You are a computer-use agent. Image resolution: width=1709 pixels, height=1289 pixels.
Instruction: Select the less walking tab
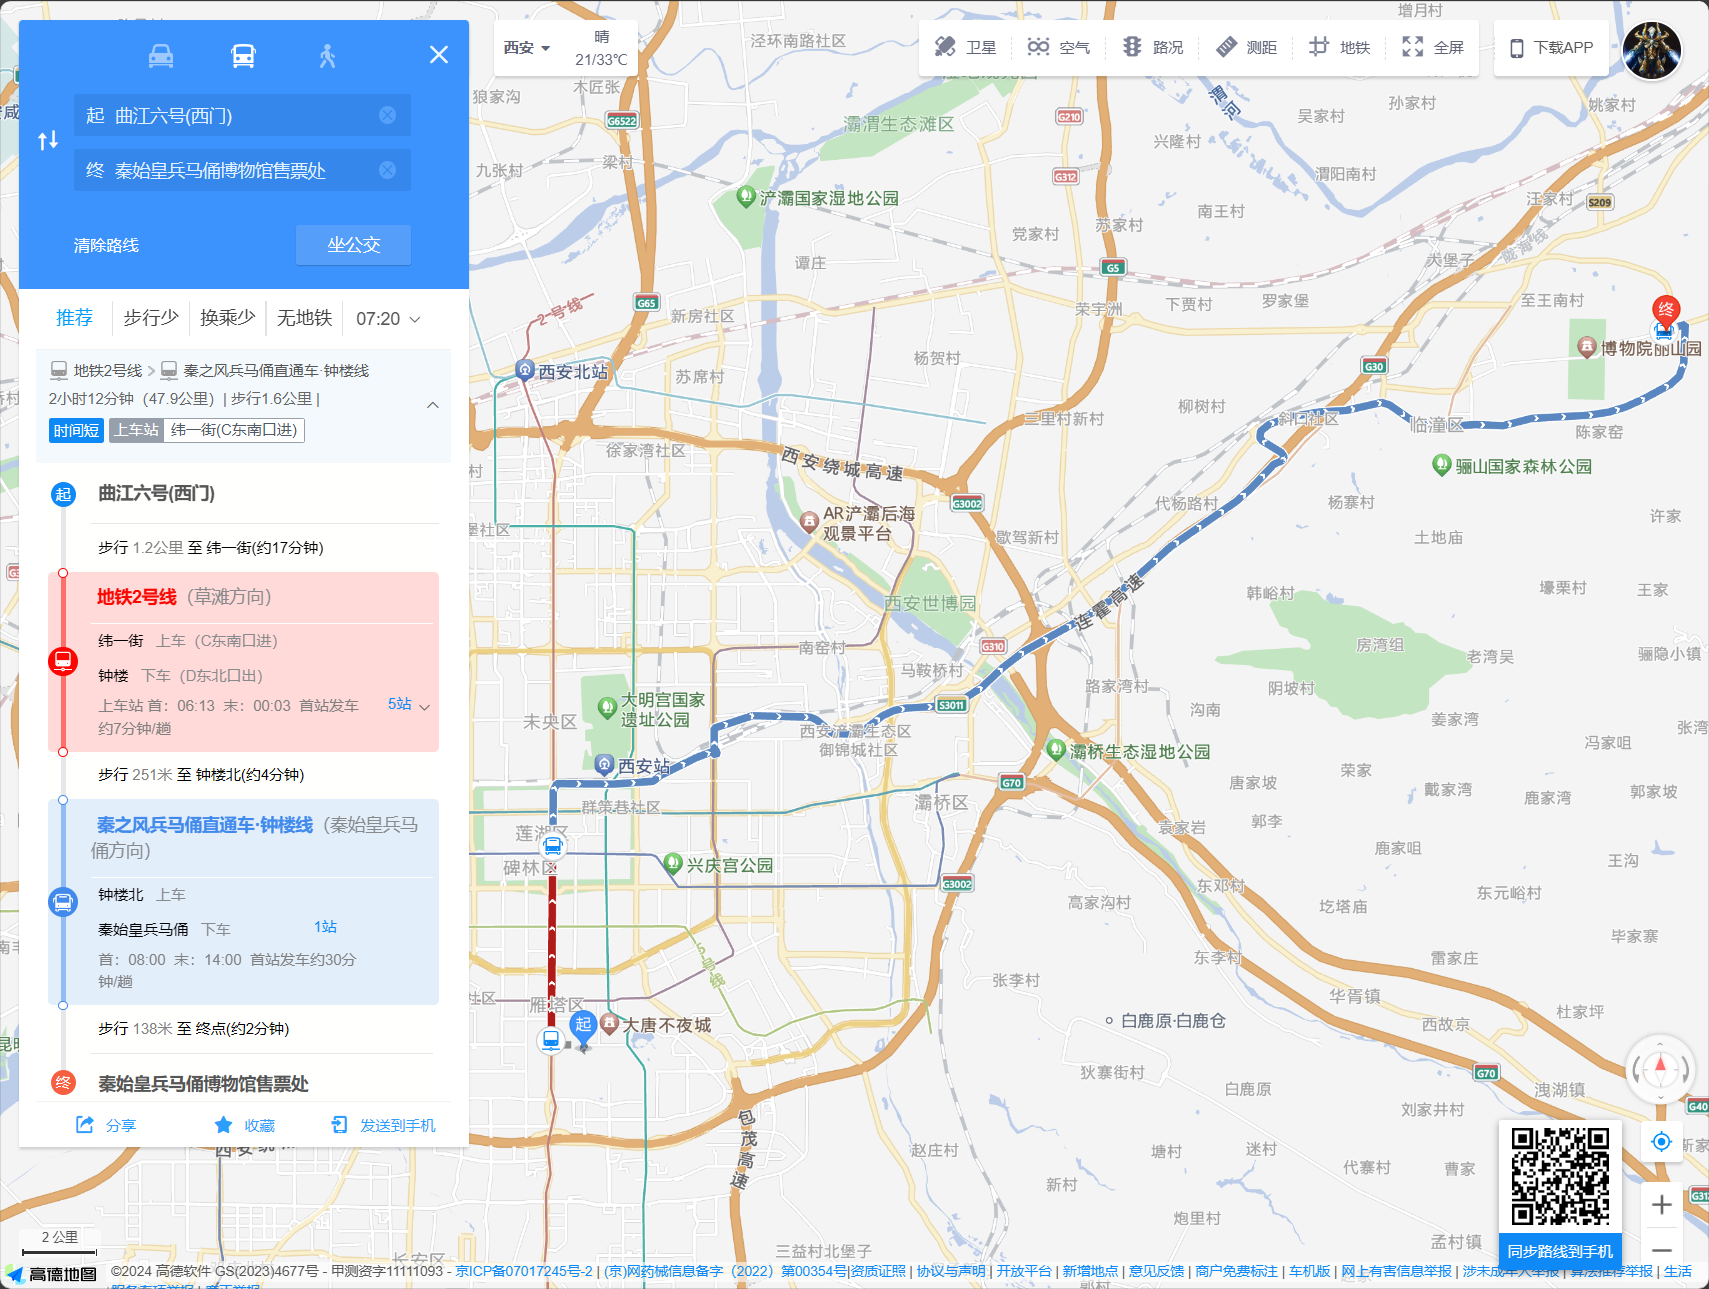pos(151,318)
